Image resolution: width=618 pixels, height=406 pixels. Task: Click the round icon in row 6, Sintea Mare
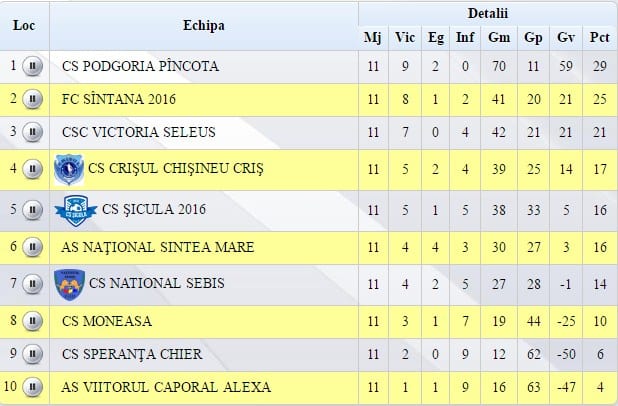(x=32, y=247)
